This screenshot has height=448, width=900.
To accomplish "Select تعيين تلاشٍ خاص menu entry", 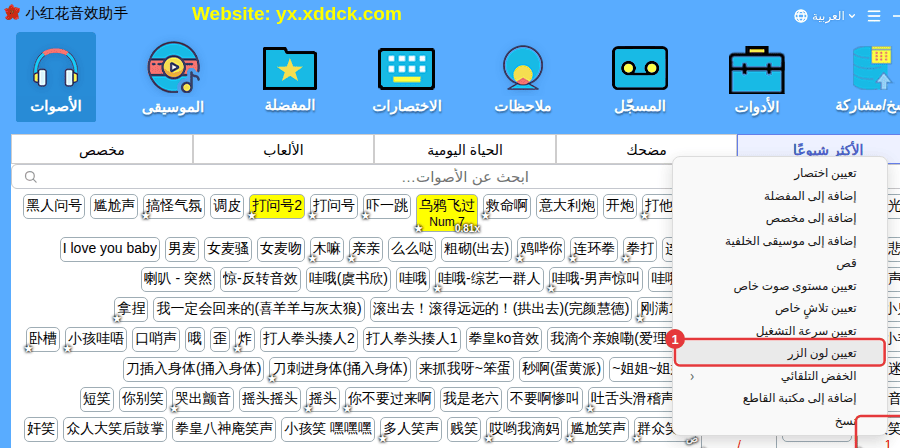I will [779, 309].
